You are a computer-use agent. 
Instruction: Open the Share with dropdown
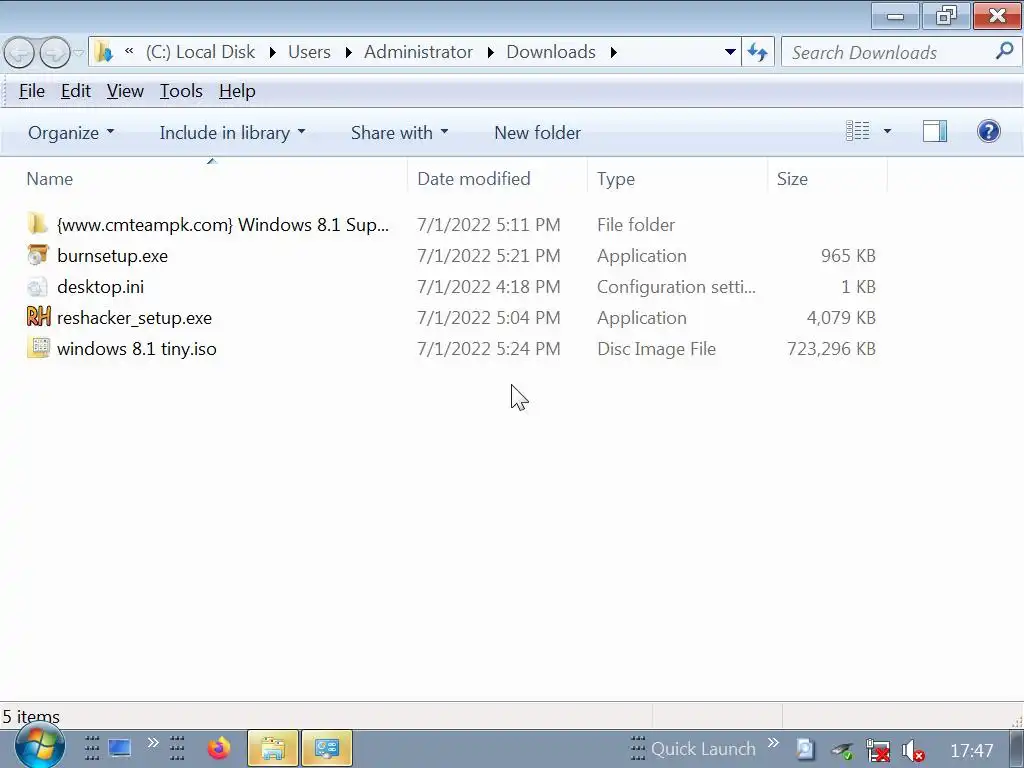pyautogui.click(x=399, y=133)
